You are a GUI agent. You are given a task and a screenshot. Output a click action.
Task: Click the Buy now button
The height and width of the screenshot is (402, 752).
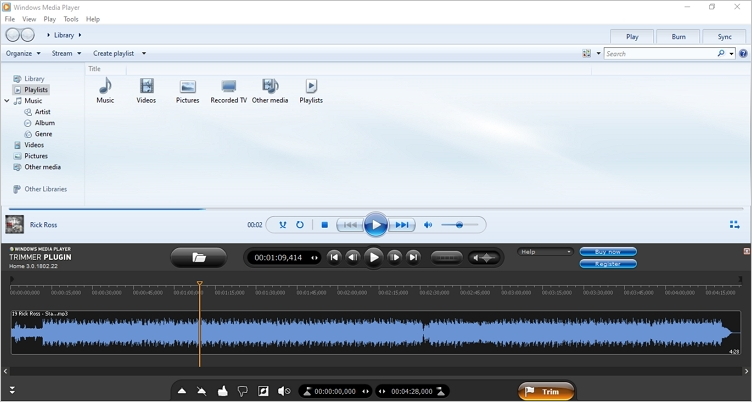pos(608,252)
